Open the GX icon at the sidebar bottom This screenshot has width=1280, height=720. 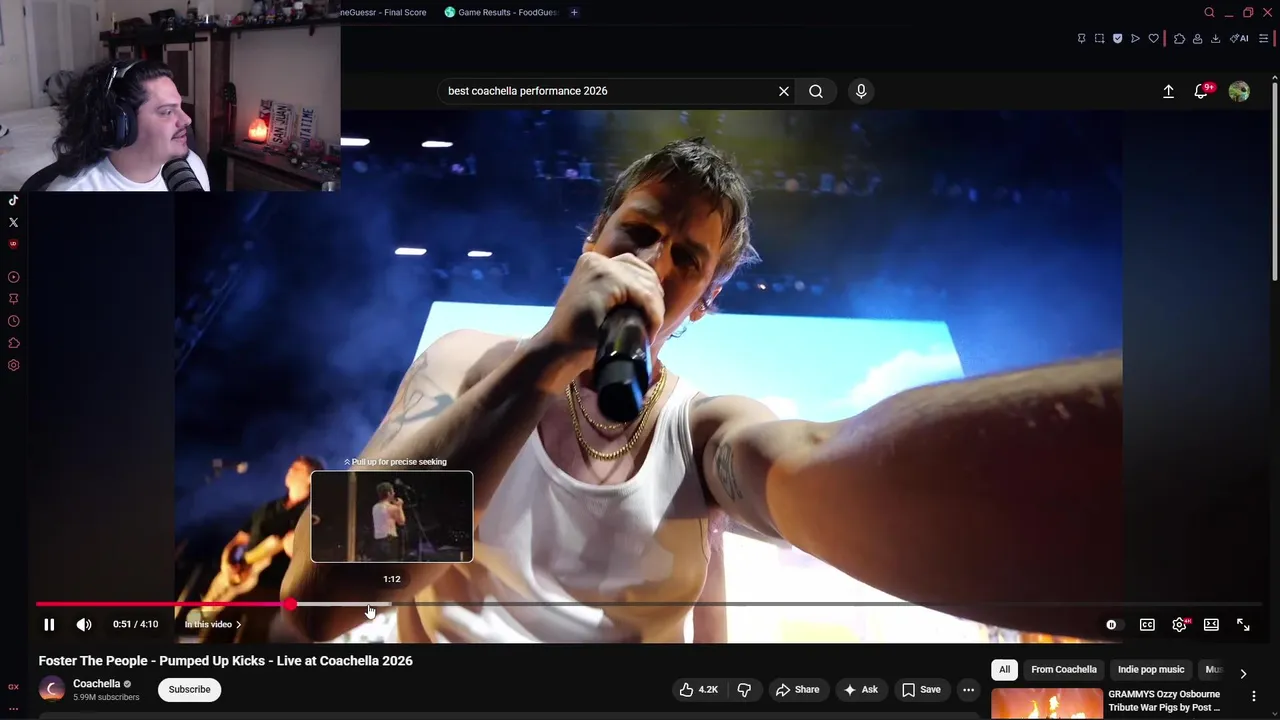(x=14, y=687)
